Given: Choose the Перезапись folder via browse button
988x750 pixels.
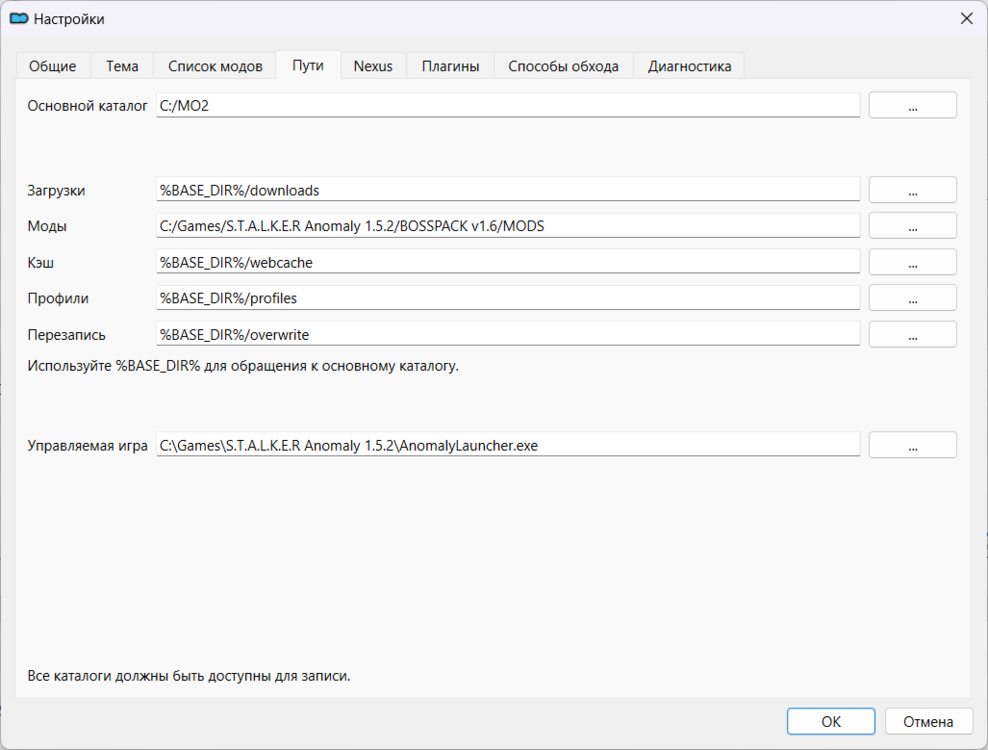Looking at the screenshot, I should tap(912, 334).
